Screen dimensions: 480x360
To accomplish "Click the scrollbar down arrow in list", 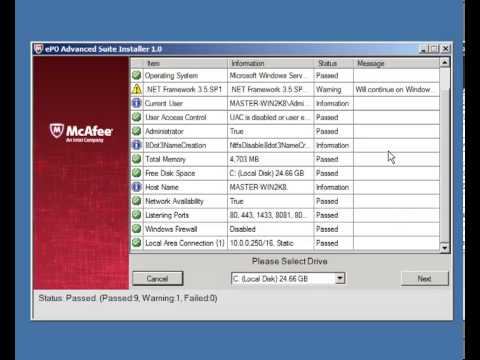I will 445,248.
